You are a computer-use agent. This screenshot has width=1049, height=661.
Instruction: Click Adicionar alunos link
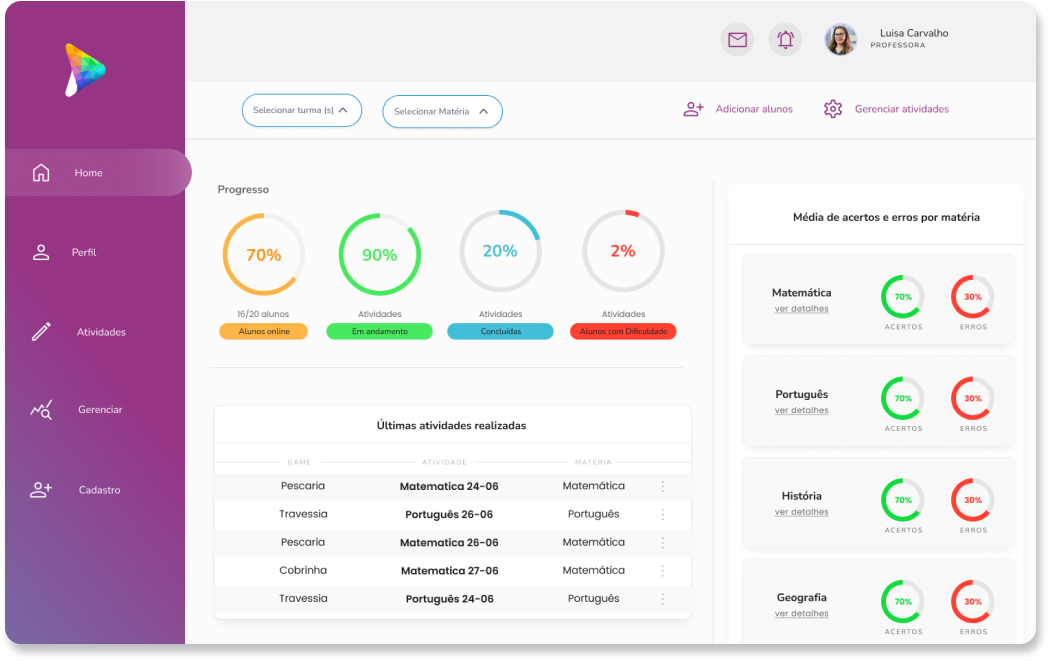coord(753,109)
